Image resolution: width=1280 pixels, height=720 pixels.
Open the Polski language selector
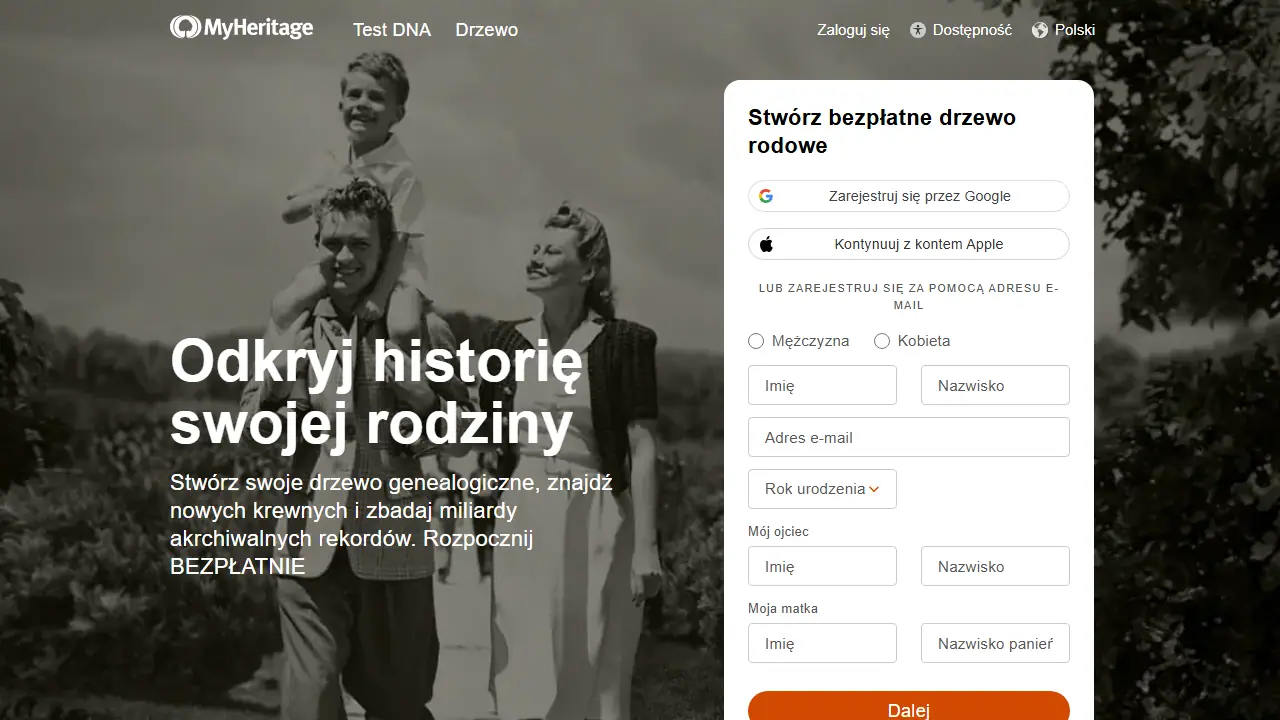1064,30
